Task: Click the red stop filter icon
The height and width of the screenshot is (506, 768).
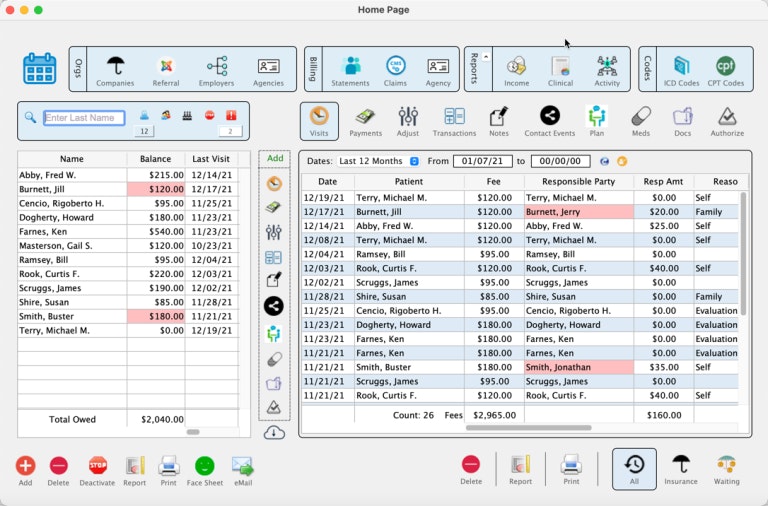Action: 210,116
